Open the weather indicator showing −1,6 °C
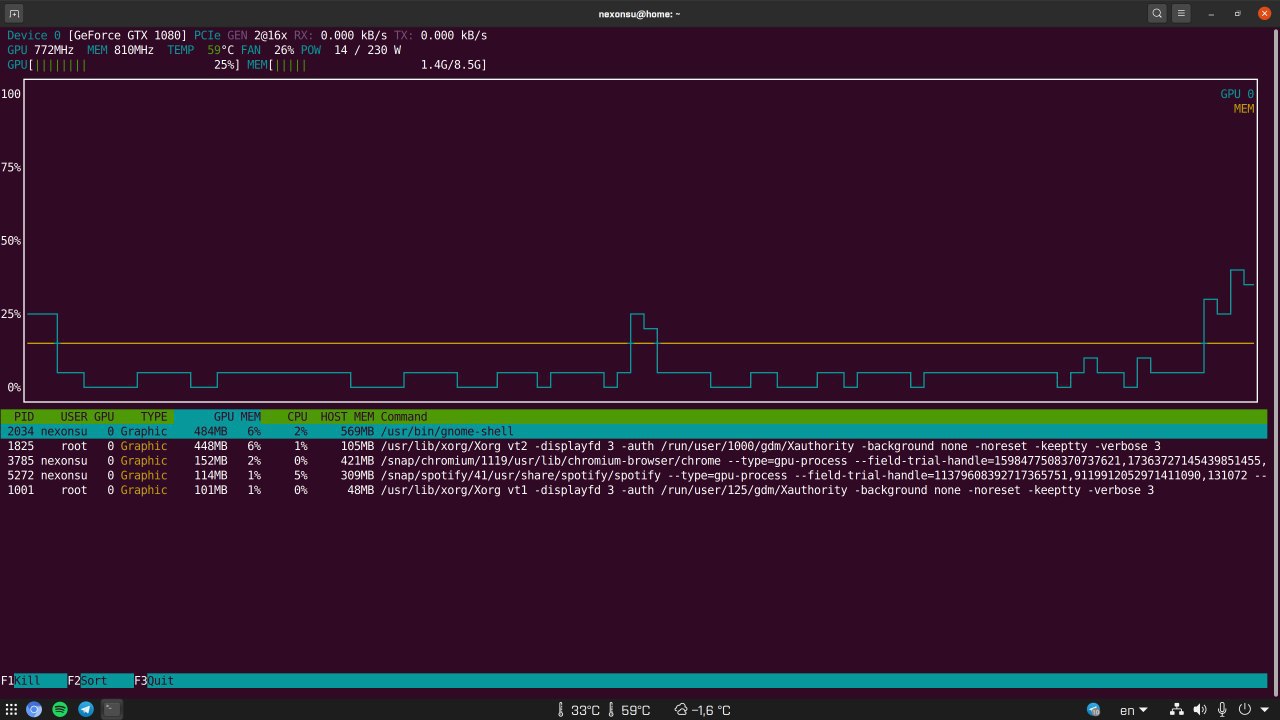This screenshot has height=720, width=1280. [x=702, y=710]
